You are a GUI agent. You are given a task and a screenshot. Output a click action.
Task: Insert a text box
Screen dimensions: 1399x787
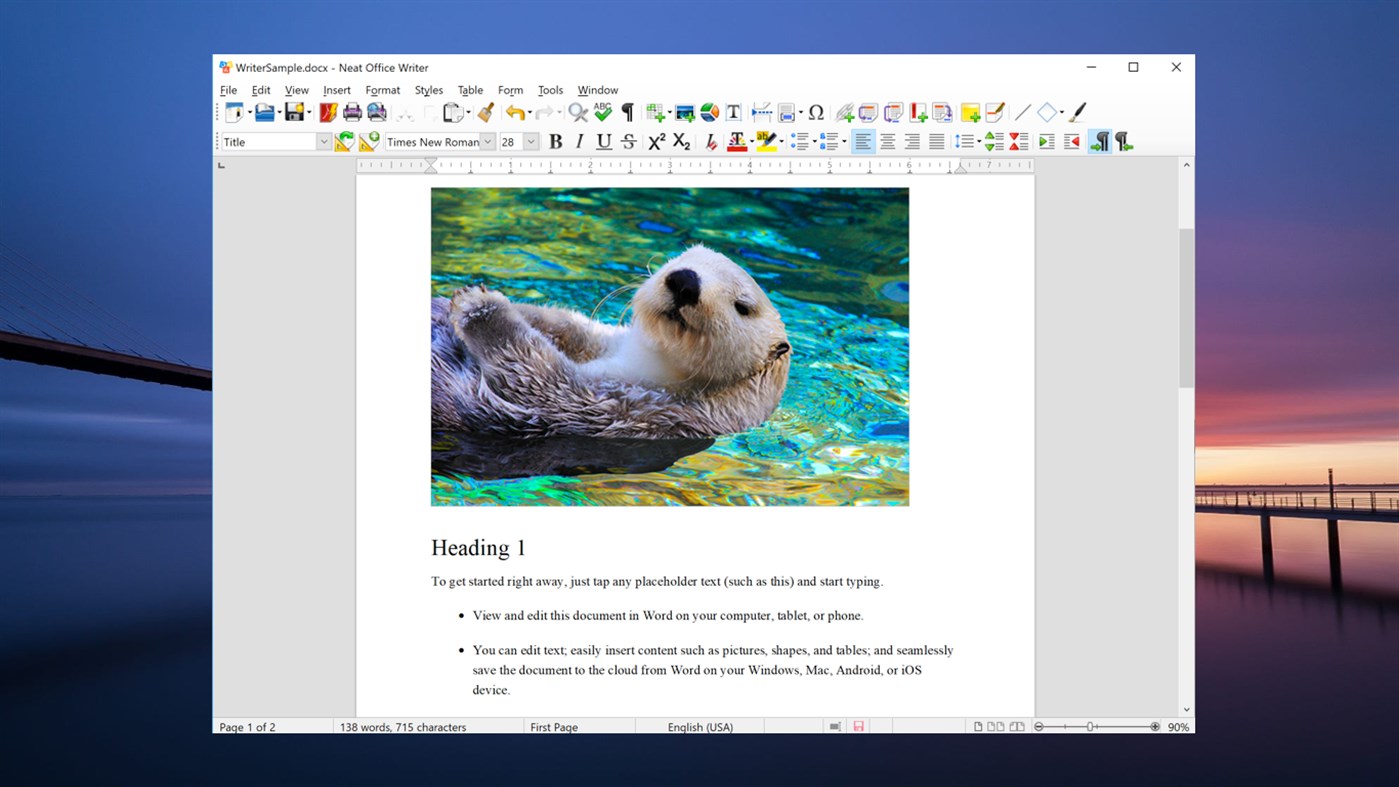pyautogui.click(x=733, y=112)
